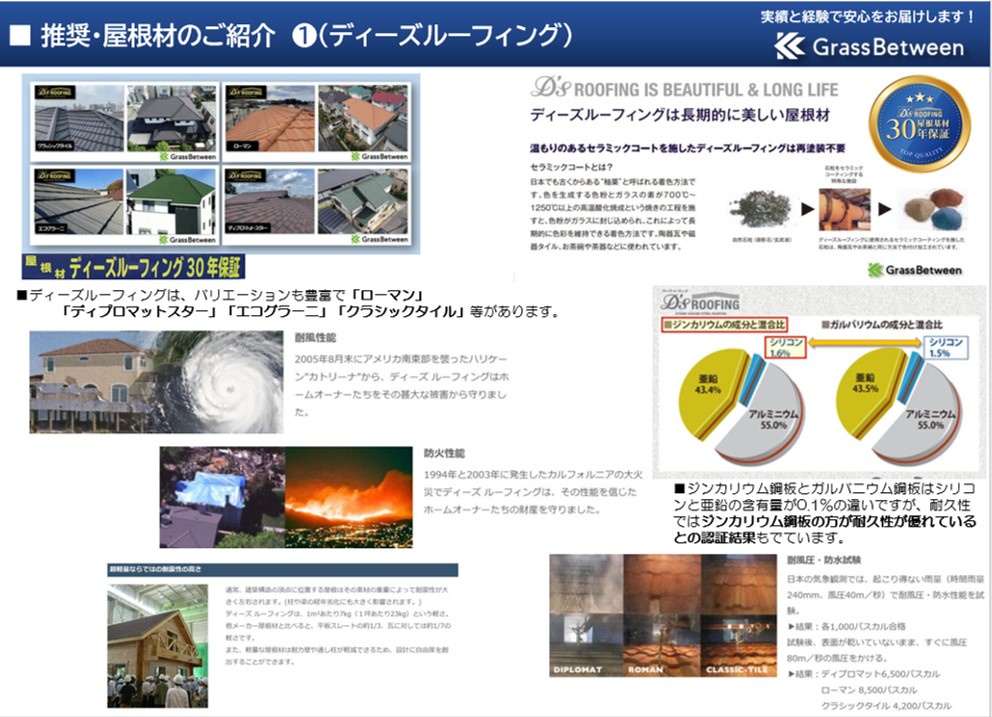Click the 超軽量ならではの耐震性の高さ header bar
Viewport: 992px width, 717px height.
[283, 570]
